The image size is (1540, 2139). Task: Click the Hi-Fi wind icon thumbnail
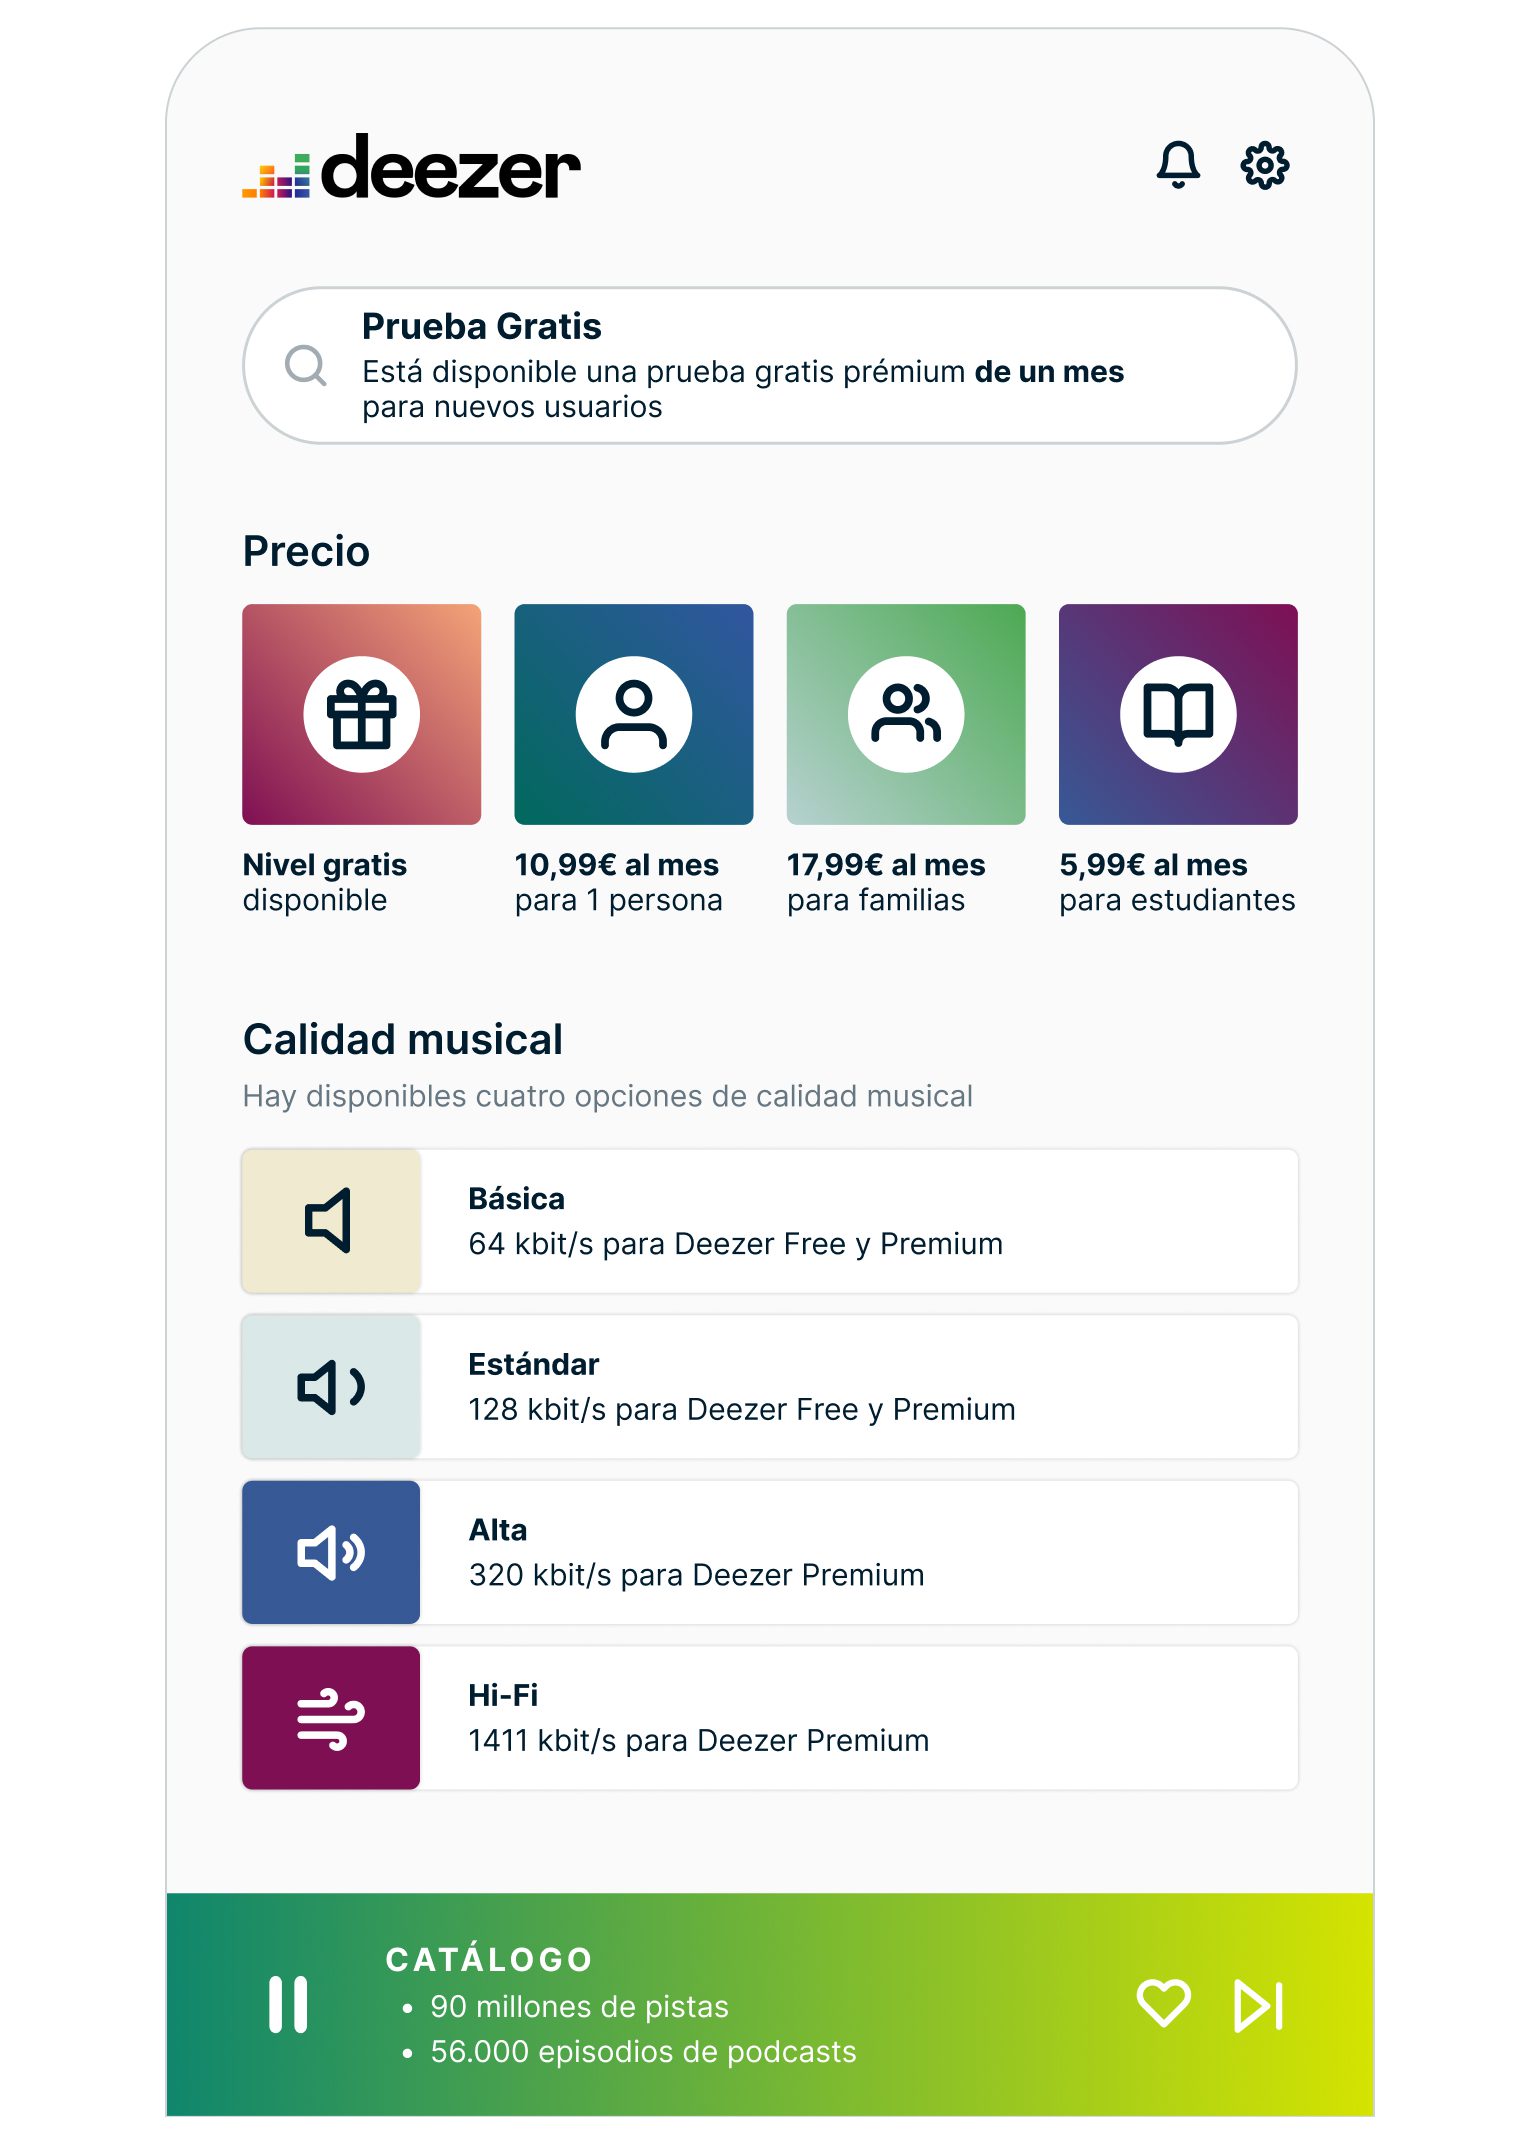click(x=331, y=1718)
